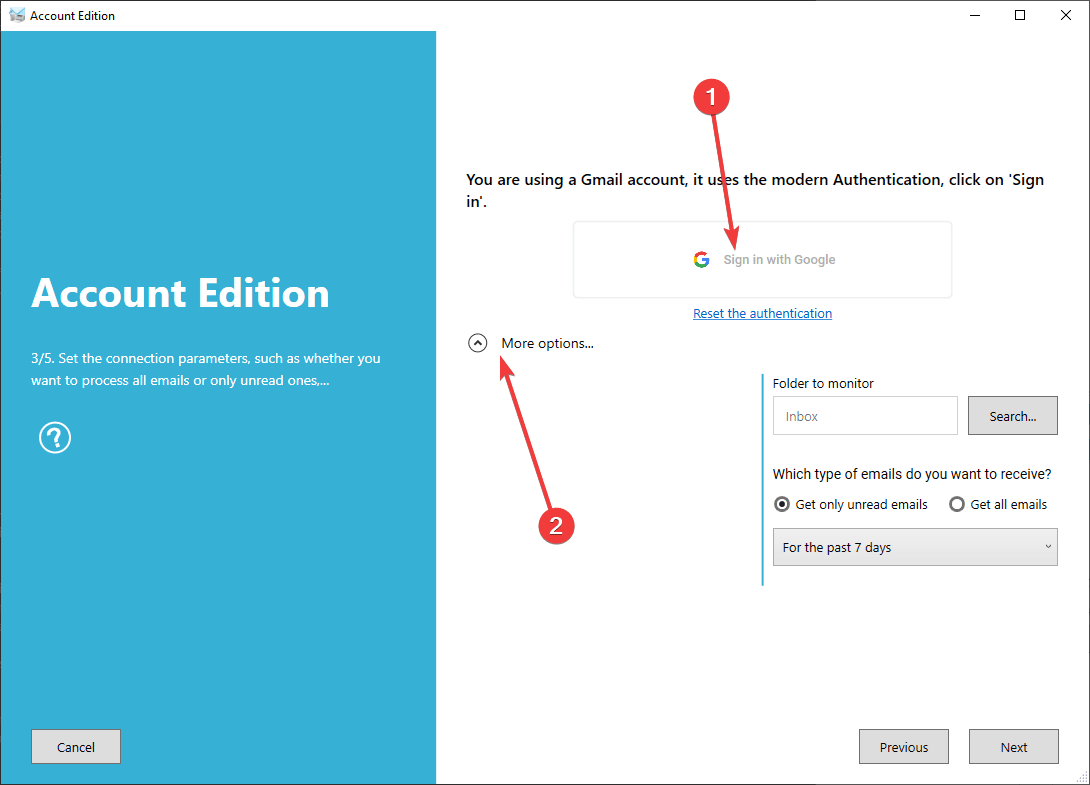1090x785 pixels.
Task: Click Reset the authentication link
Action: (x=762, y=313)
